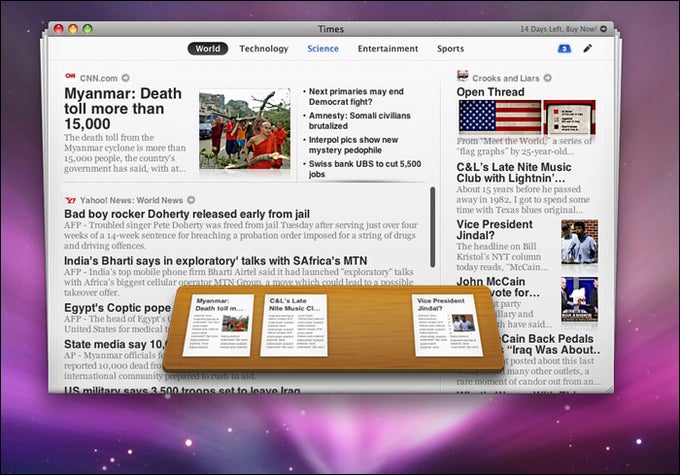Click the Yahoo! News: World News source name
680x475 pixels.
tap(131, 200)
